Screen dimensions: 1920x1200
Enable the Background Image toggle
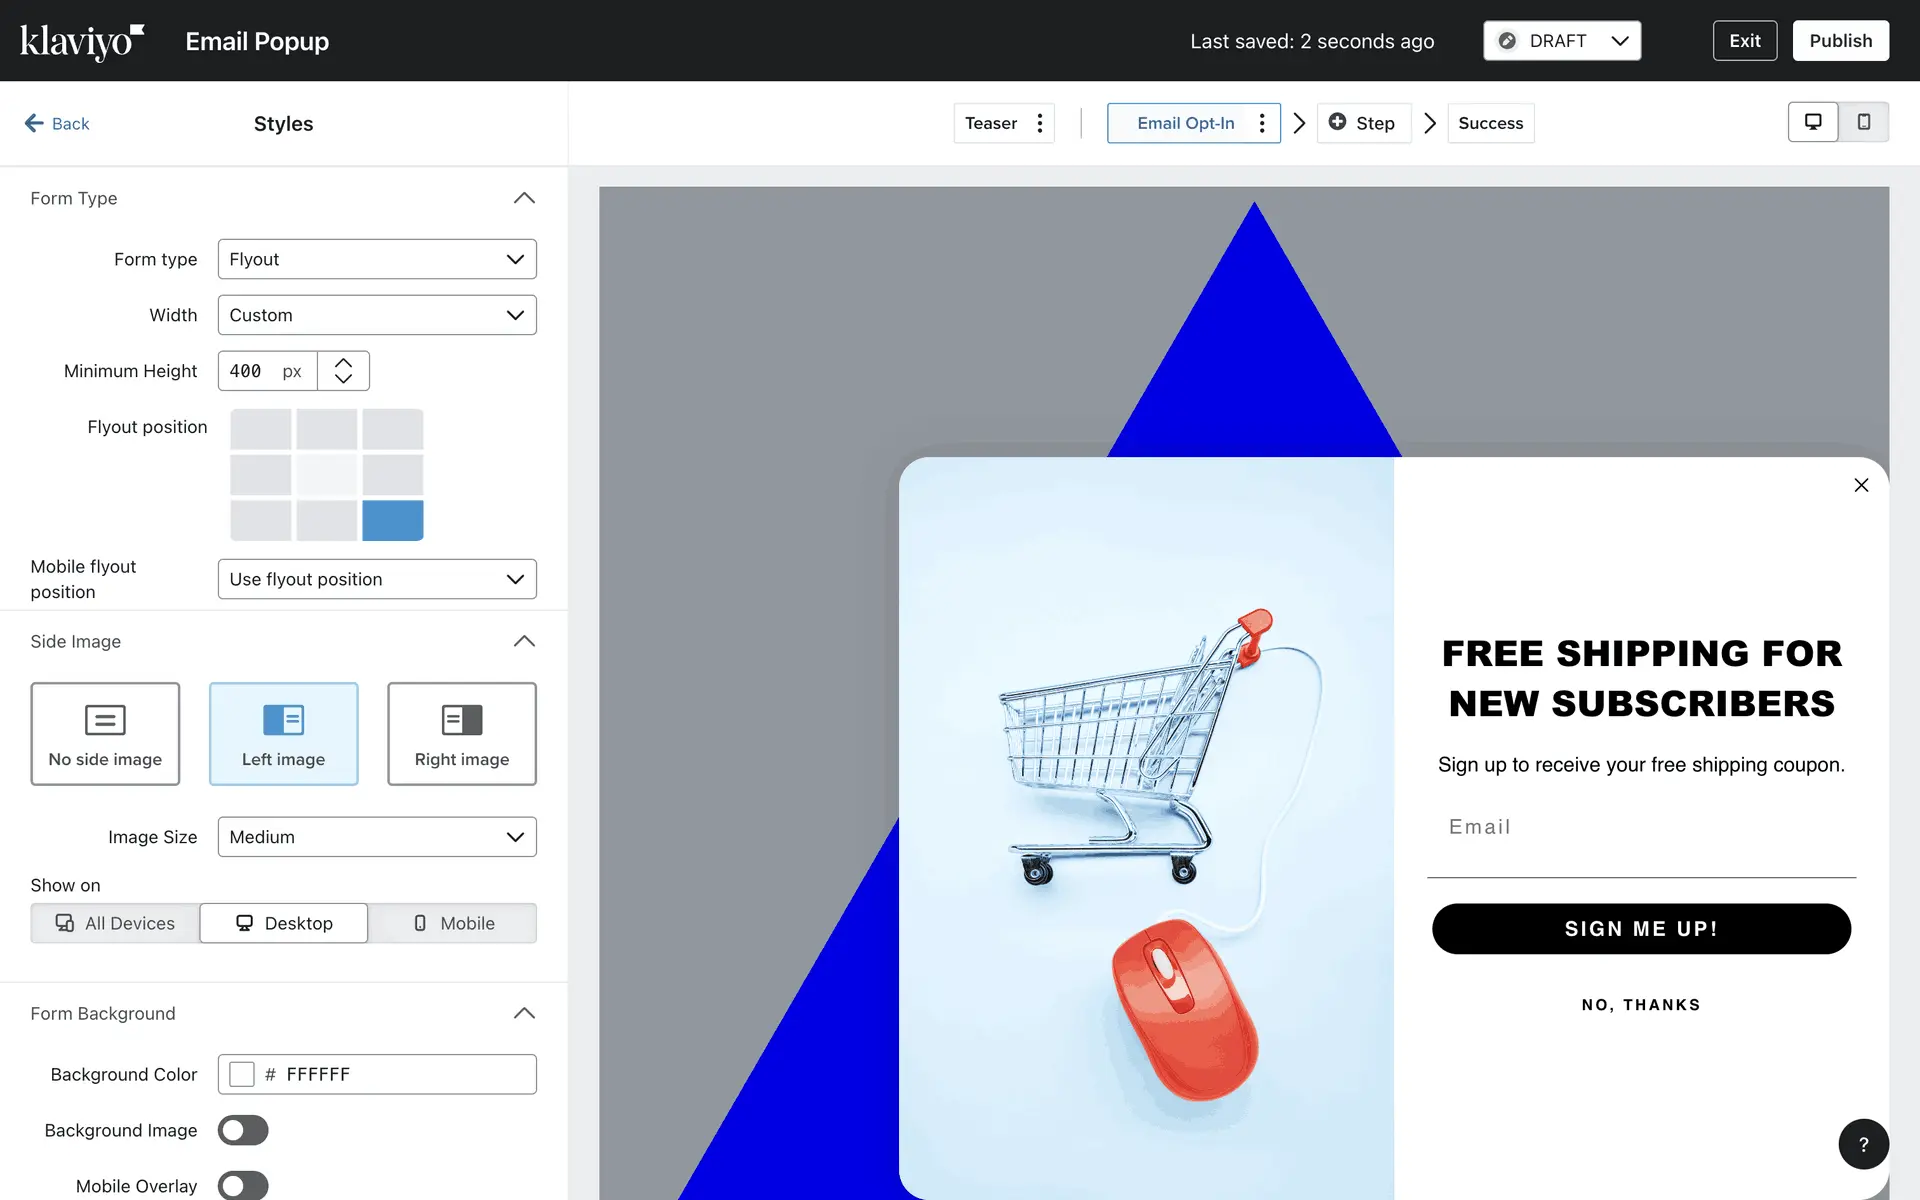coord(243,1130)
